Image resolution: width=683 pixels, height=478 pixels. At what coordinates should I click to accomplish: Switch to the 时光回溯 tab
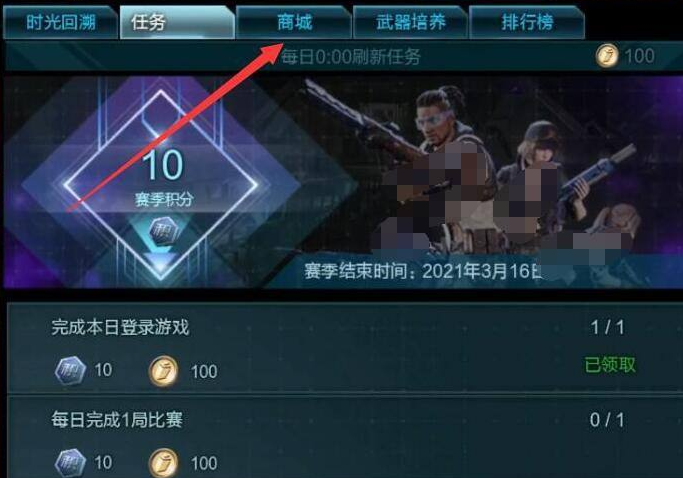pyautogui.click(x=61, y=22)
